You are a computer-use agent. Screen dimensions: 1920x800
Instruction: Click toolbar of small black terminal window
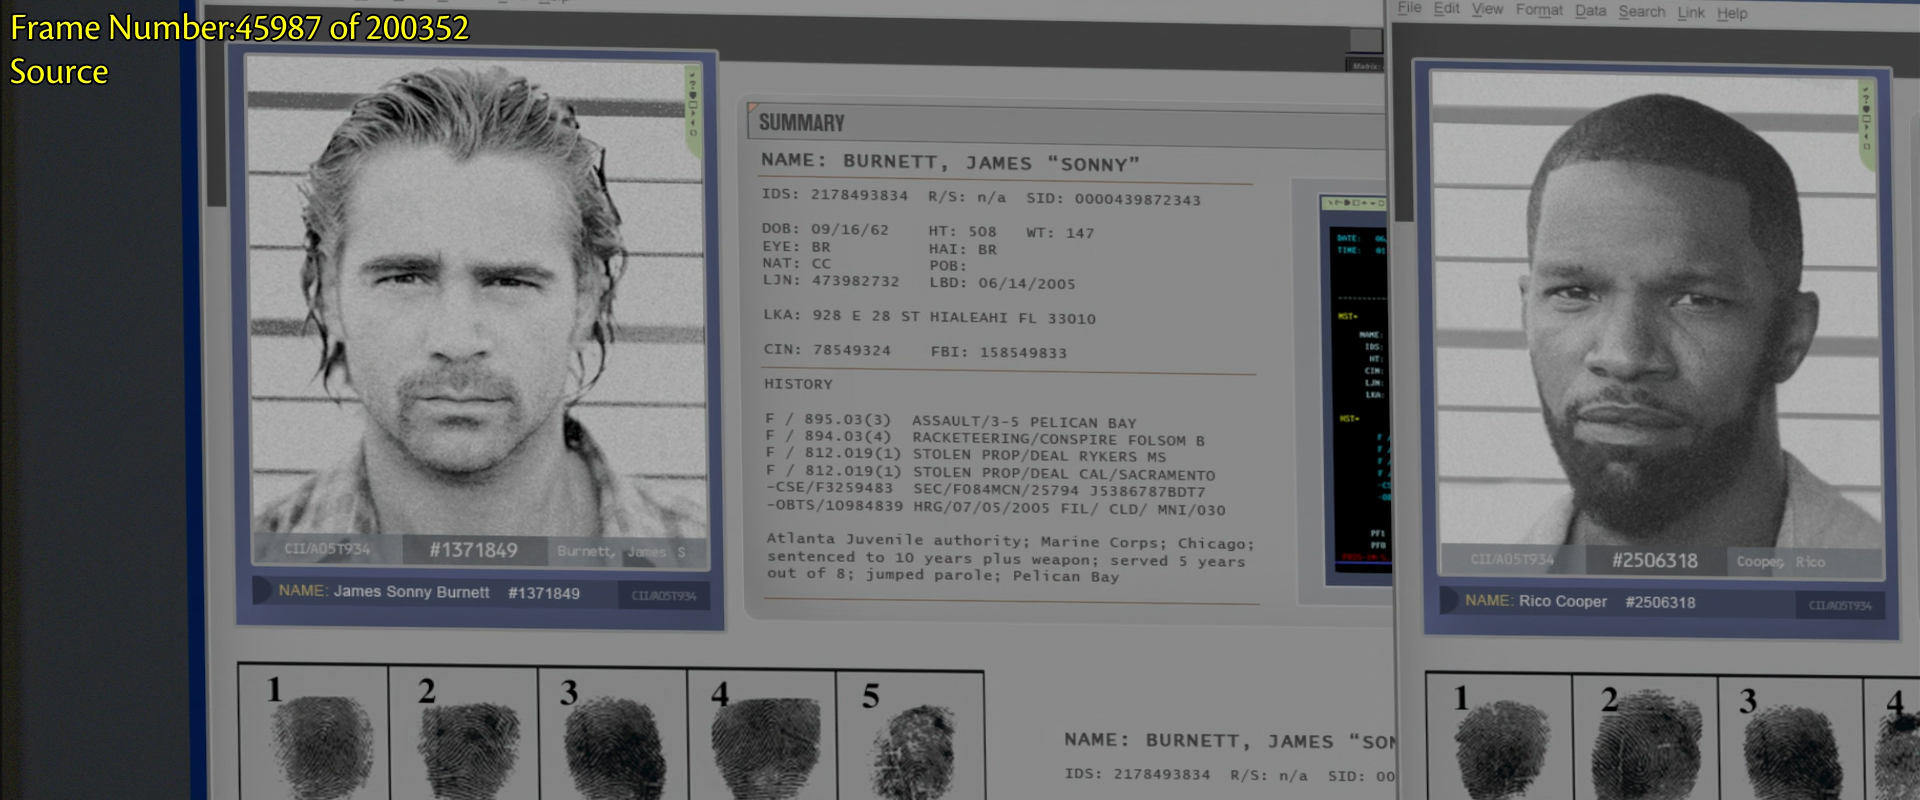coord(1355,203)
